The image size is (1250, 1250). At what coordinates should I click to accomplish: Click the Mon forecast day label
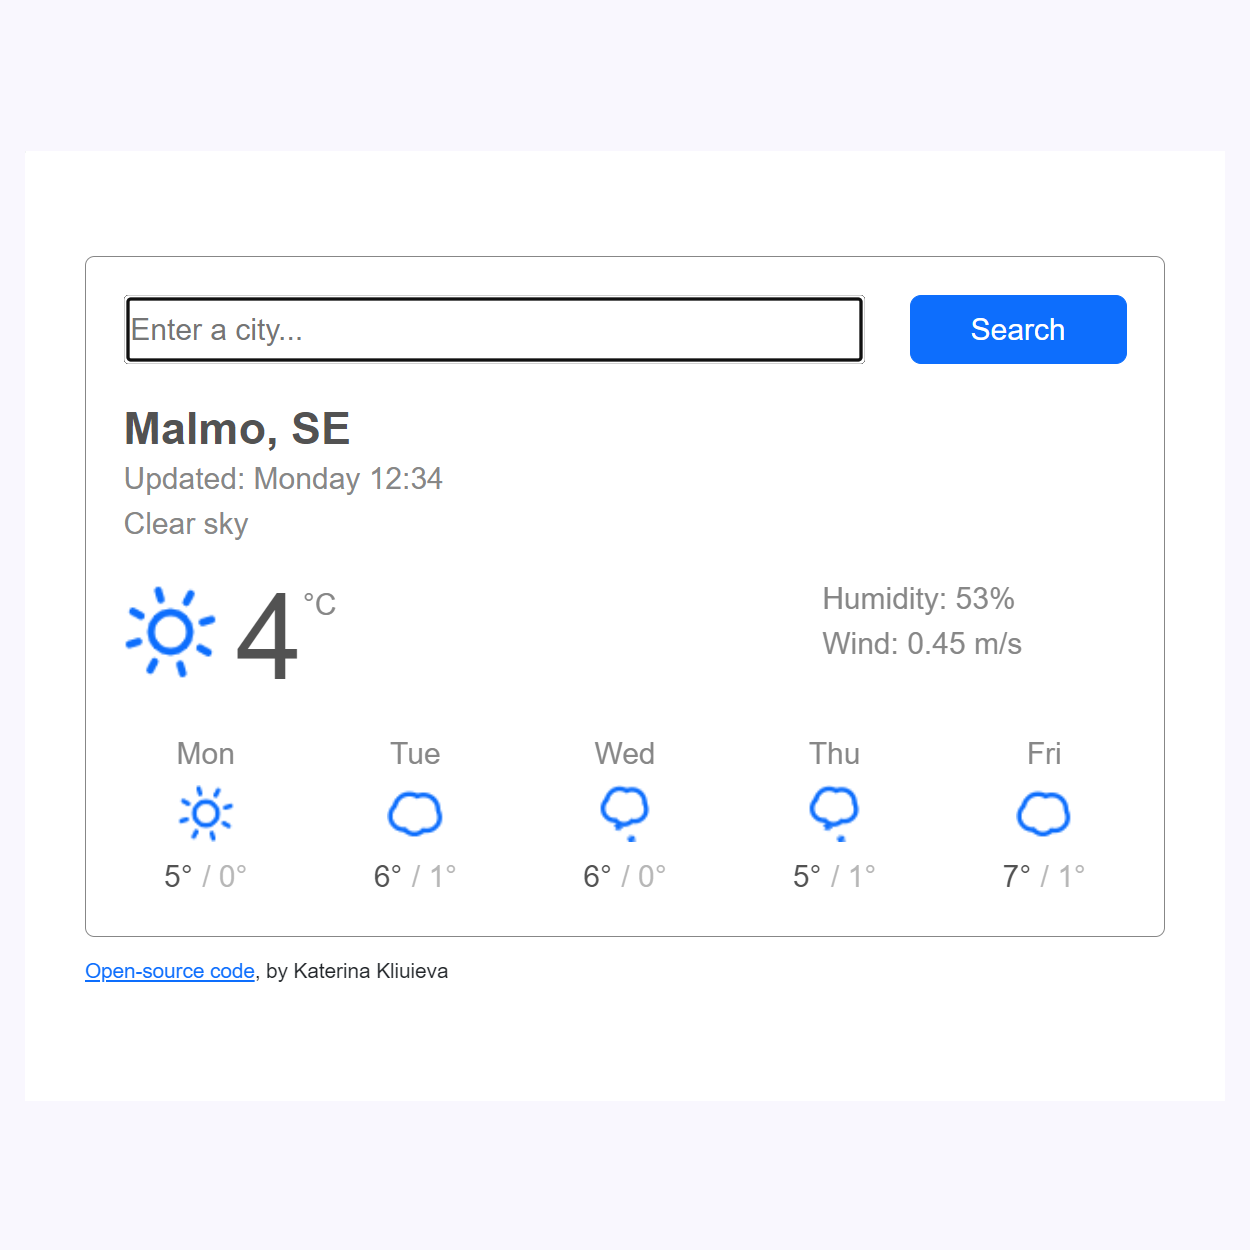pos(205,753)
